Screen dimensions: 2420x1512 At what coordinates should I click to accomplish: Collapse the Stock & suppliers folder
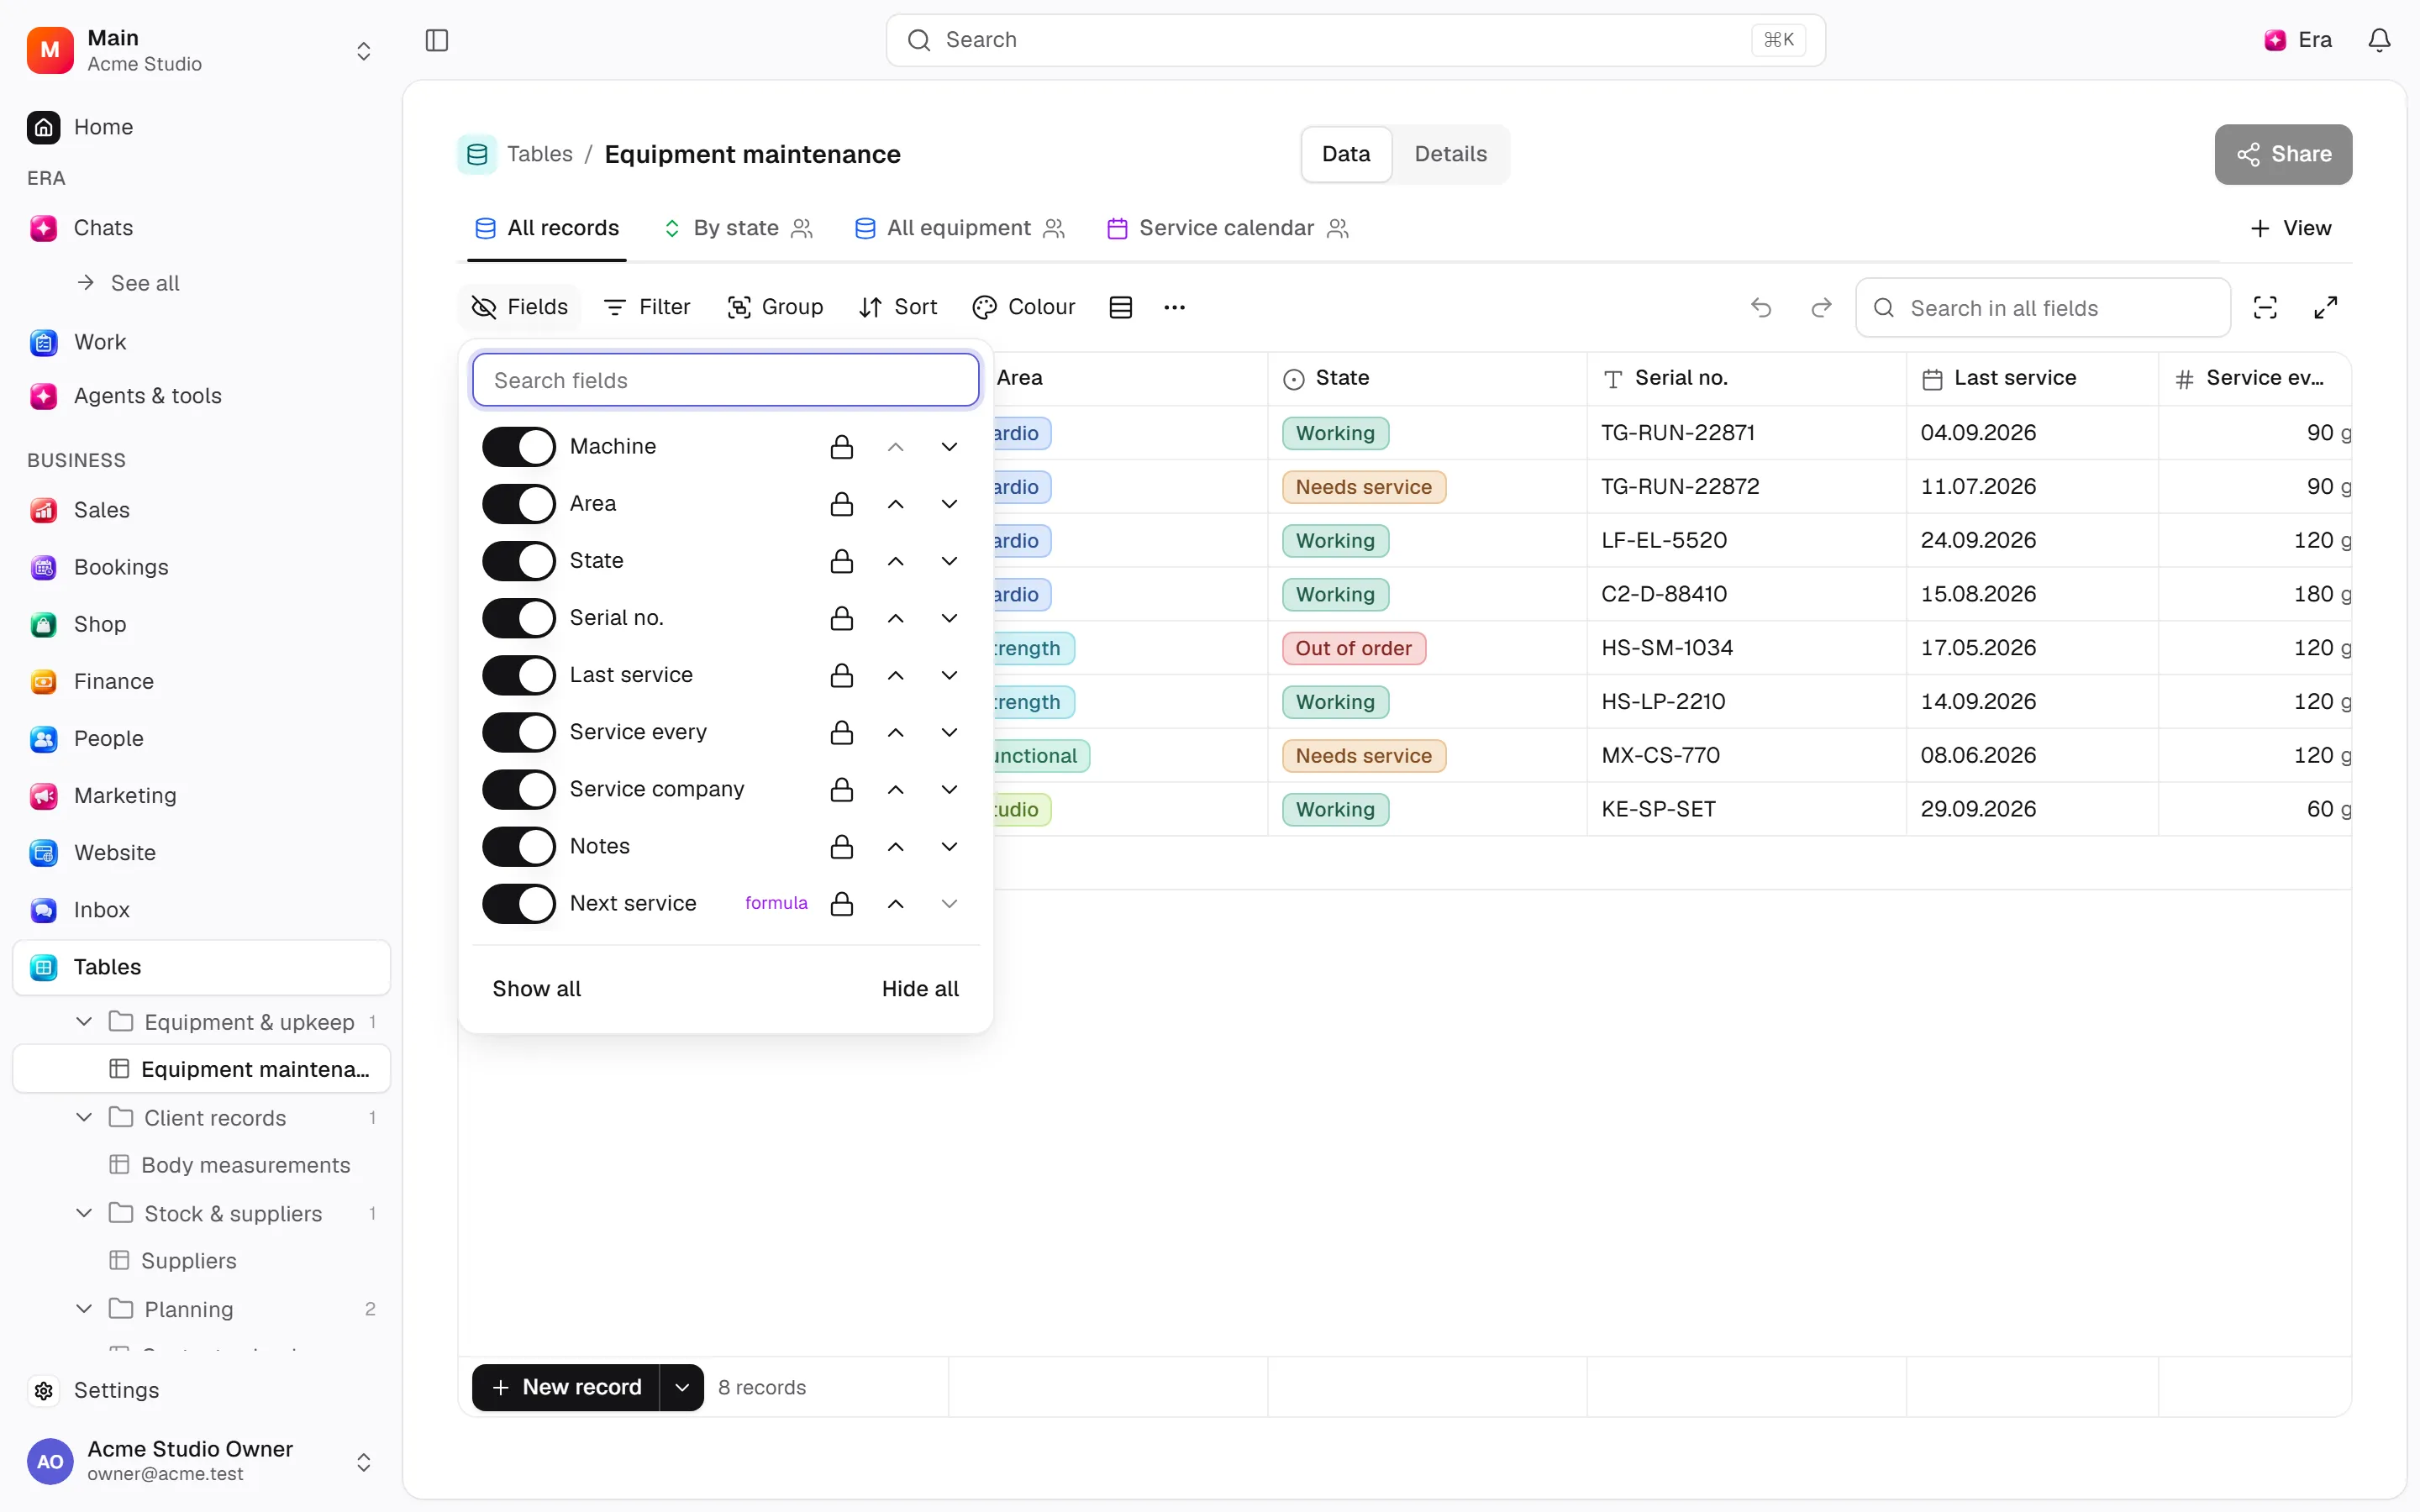[x=84, y=1213]
